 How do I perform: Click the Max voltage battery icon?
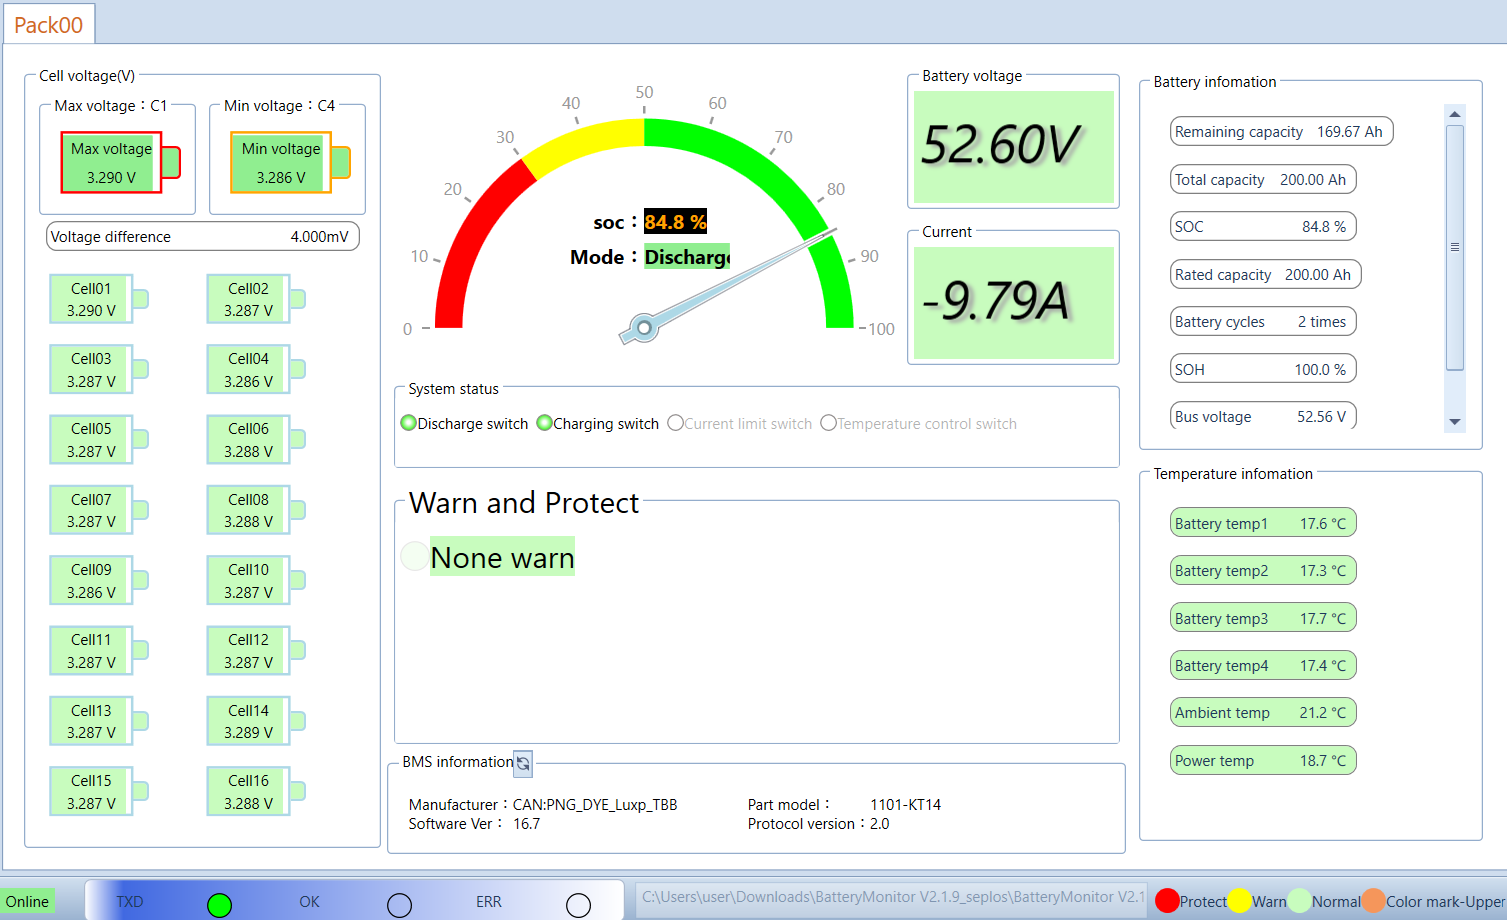[x=120, y=162]
